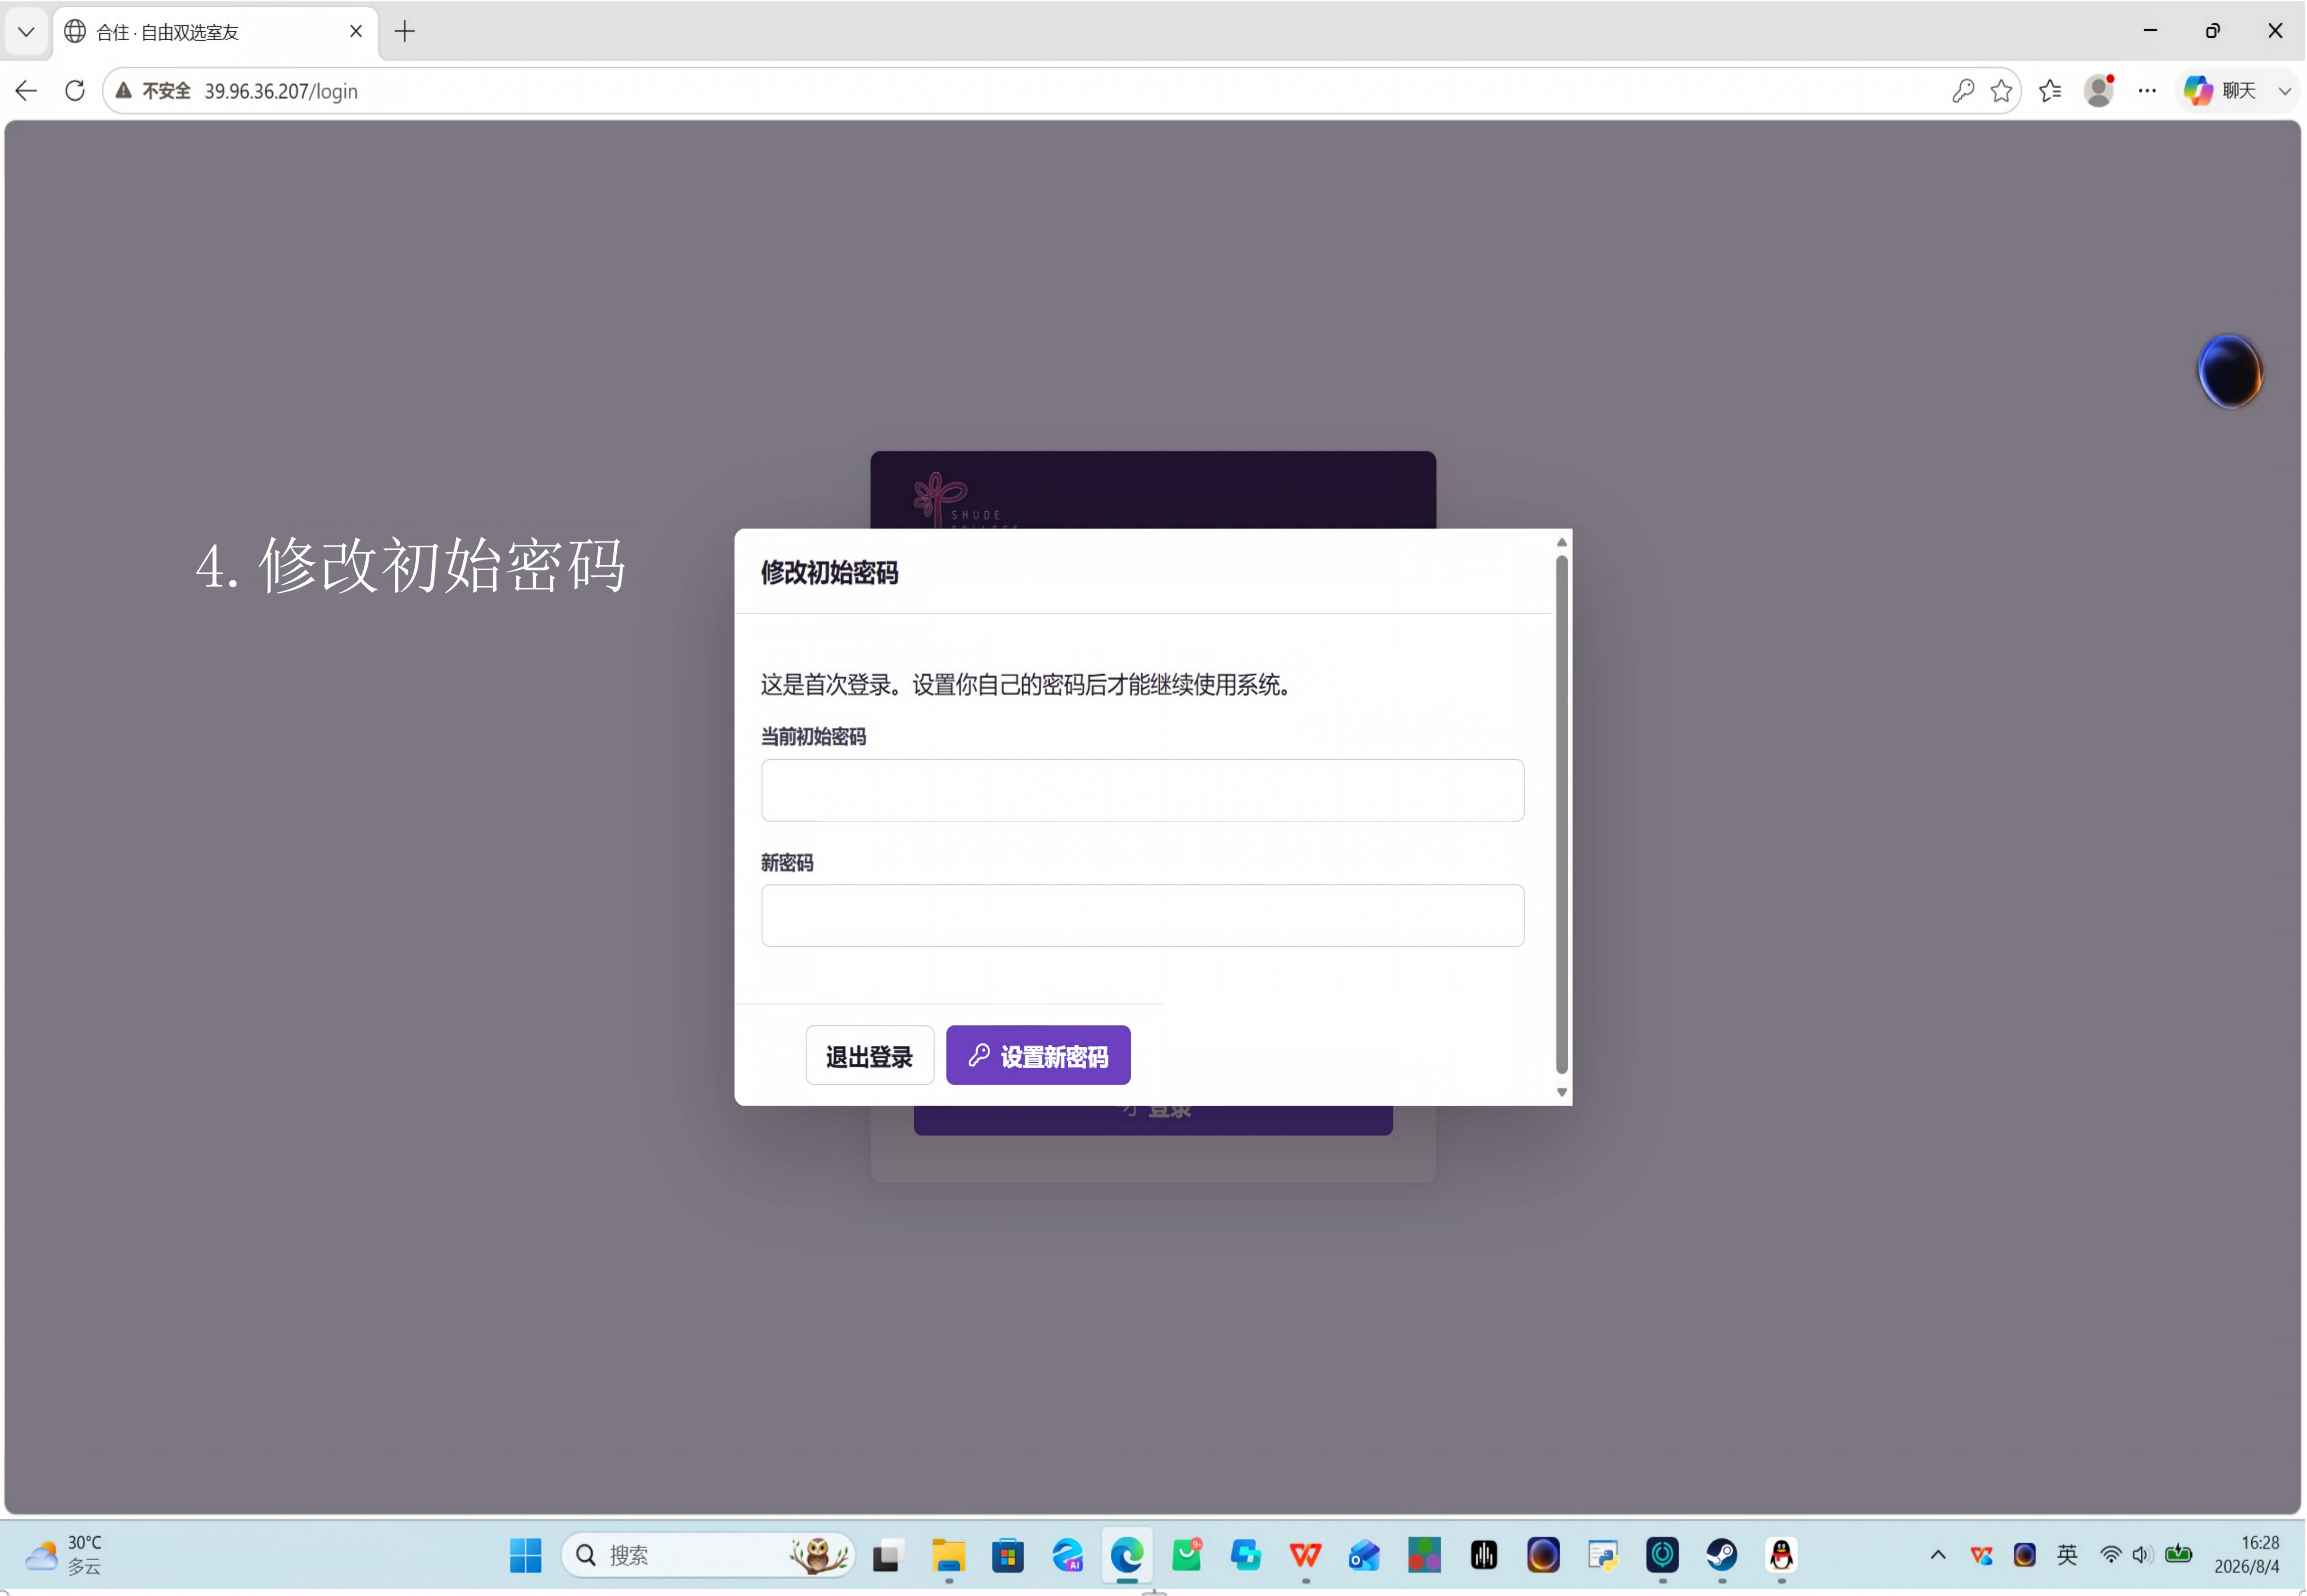Reload the current page
The width and height of the screenshot is (2307, 1596).
pos(75,91)
